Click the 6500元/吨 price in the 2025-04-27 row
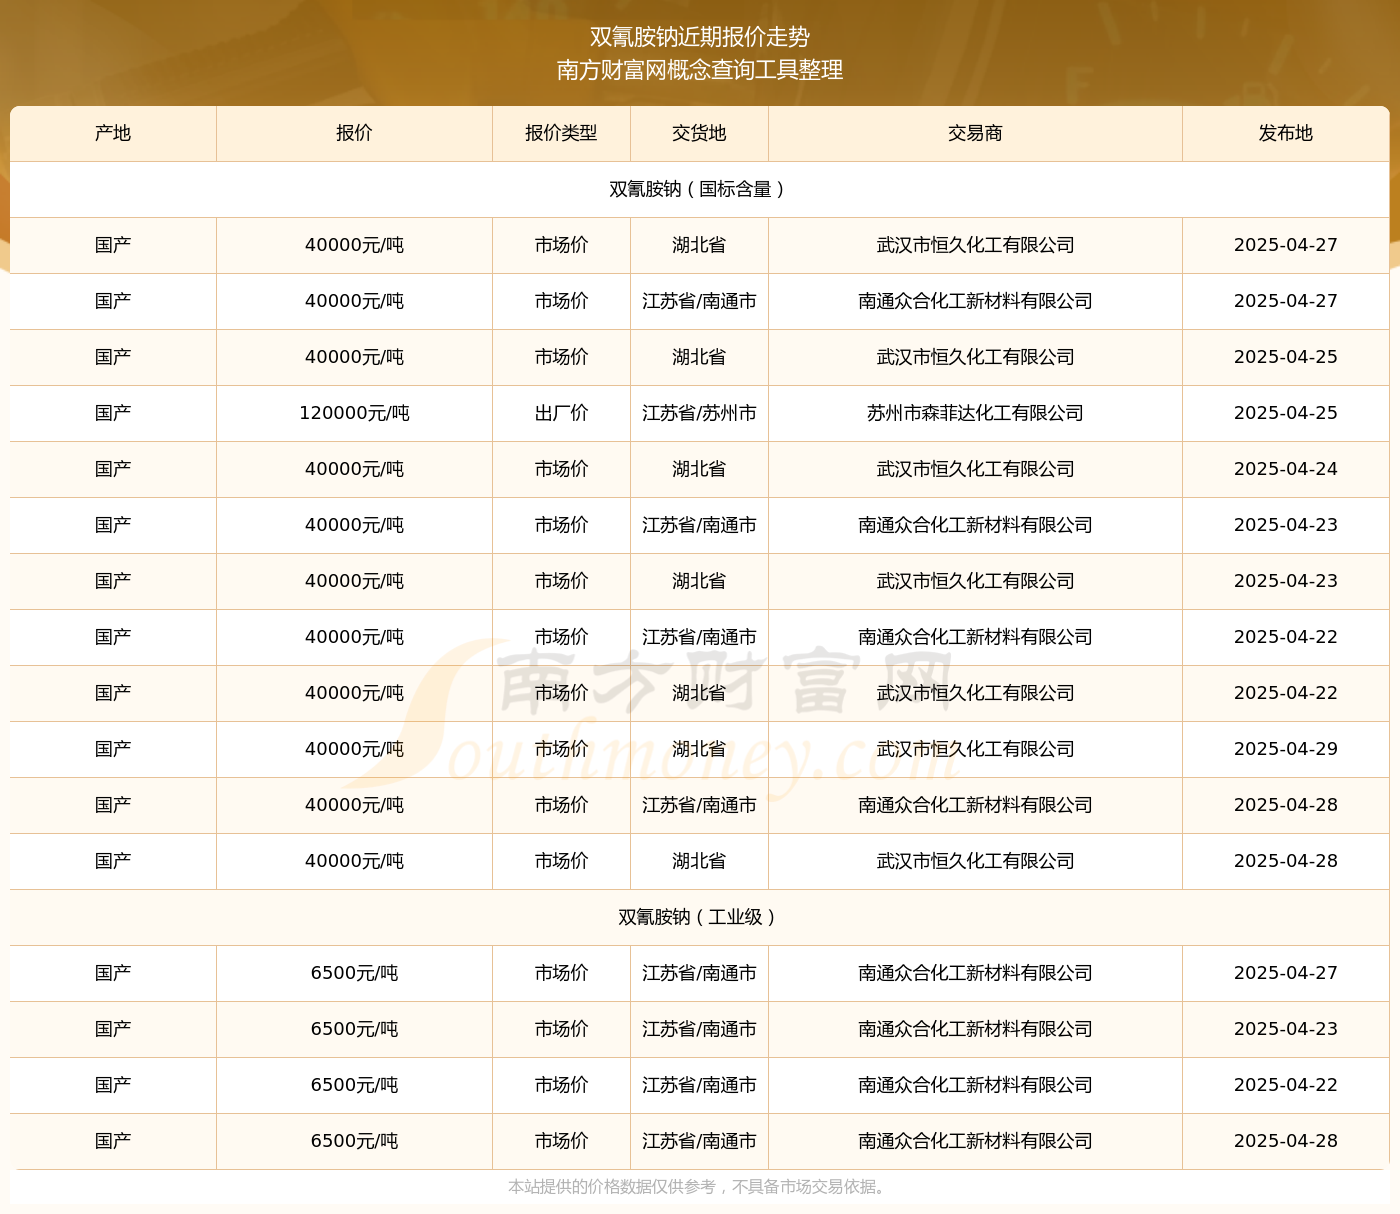Screen dimensions: 1400x1214 [354, 973]
